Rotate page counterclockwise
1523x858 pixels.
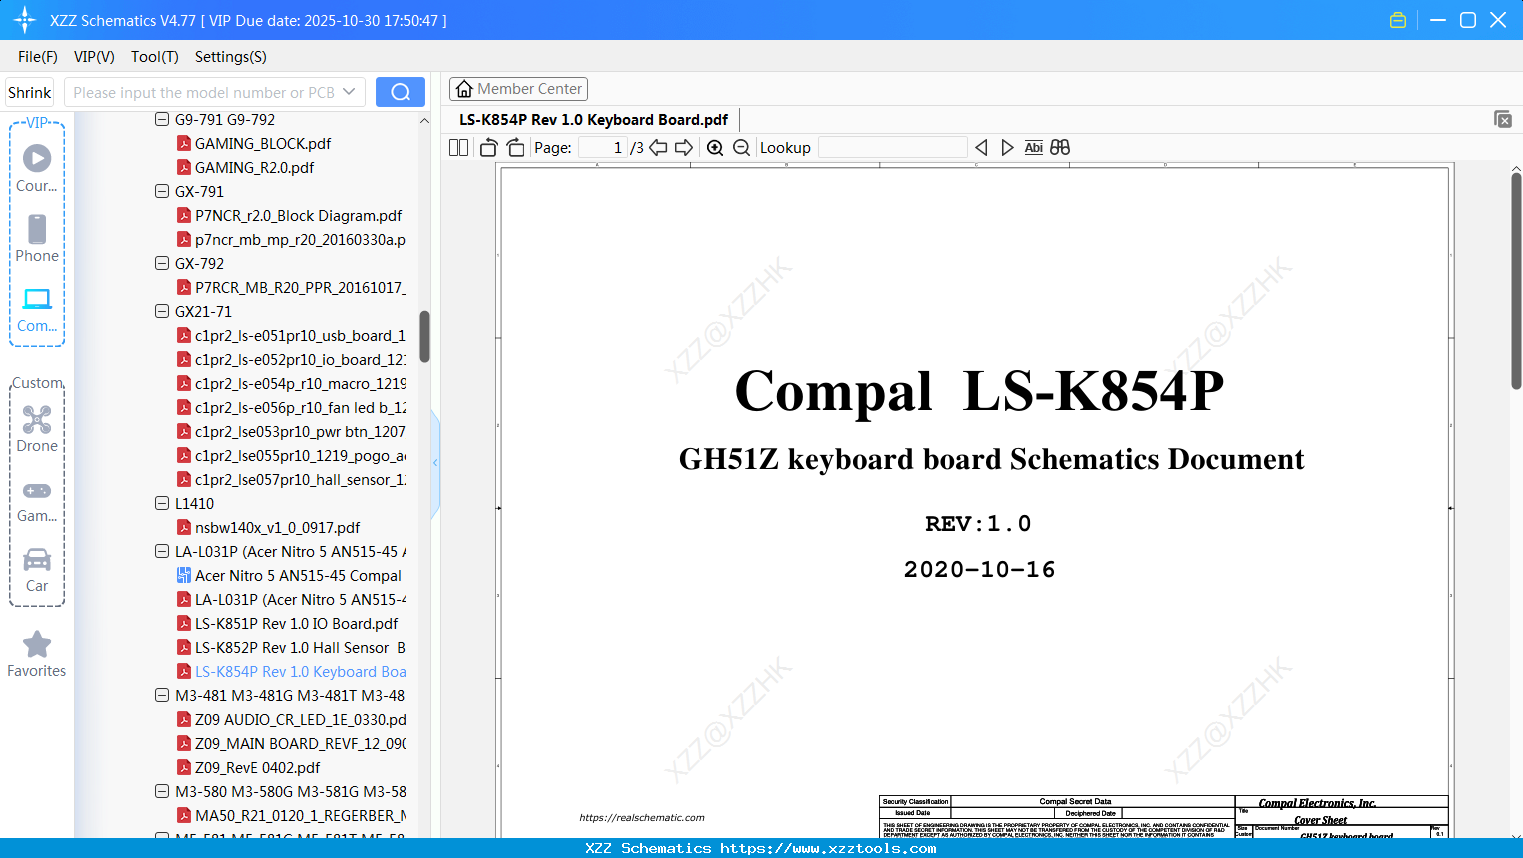point(488,148)
